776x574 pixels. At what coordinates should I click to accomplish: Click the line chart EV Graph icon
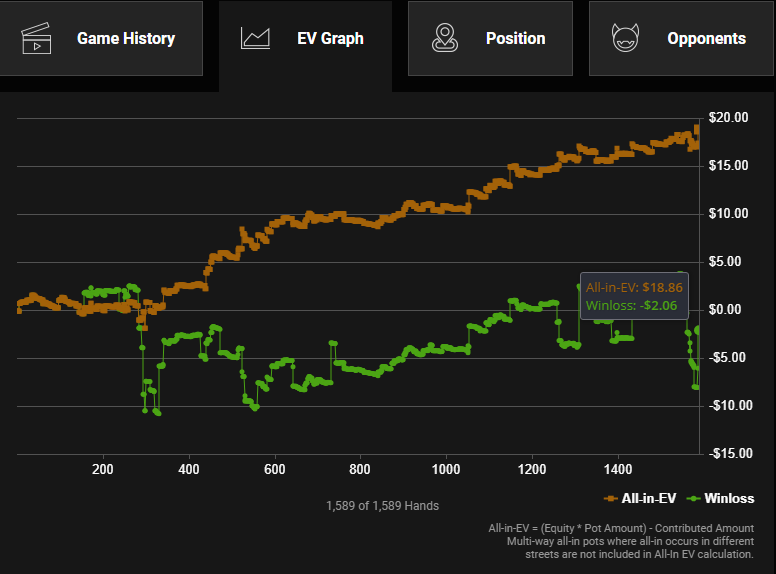(x=255, y=38)
